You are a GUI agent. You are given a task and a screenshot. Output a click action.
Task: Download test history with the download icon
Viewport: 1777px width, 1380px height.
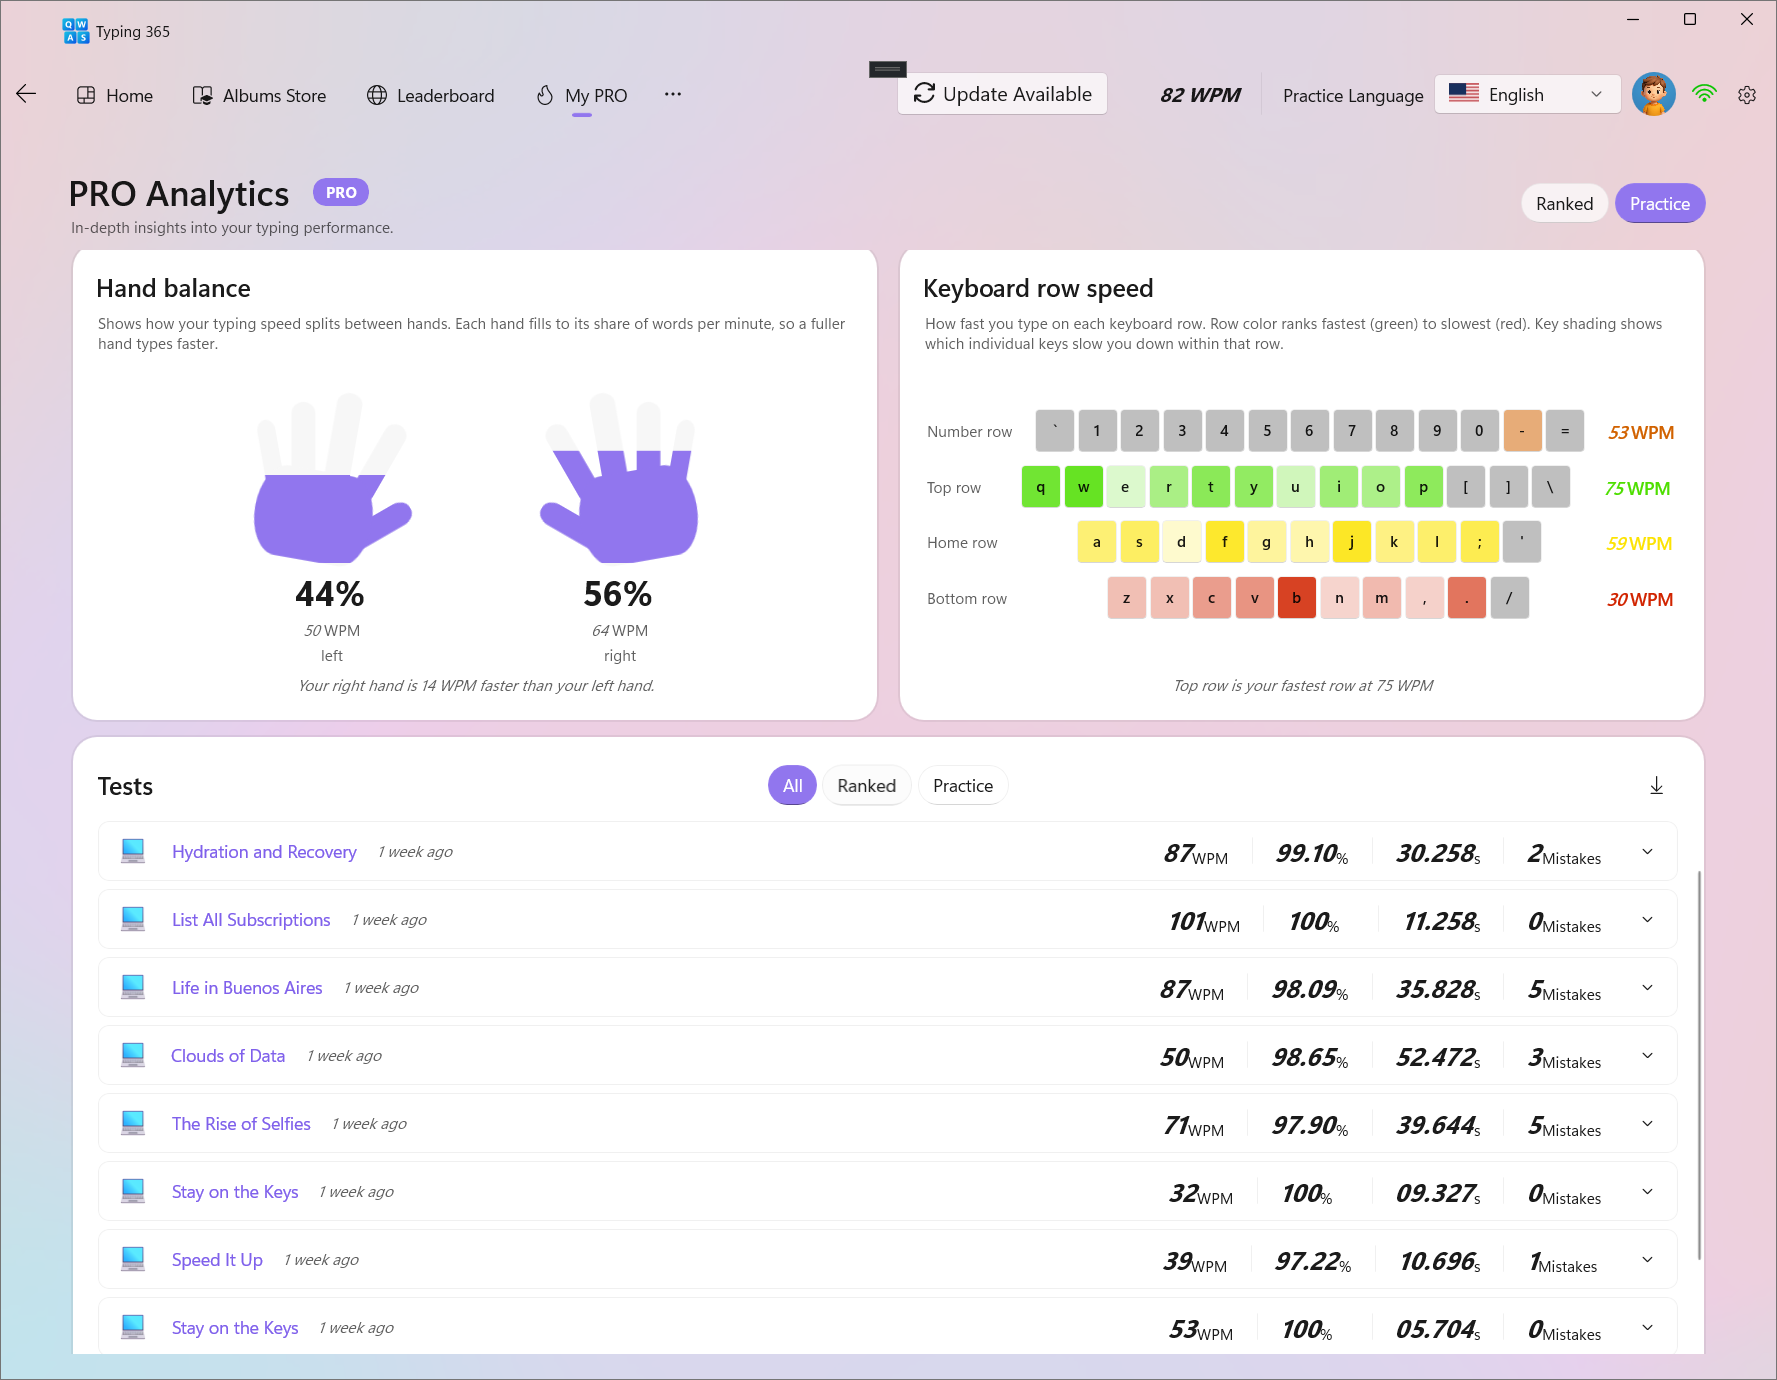(x=1656, y=786)
